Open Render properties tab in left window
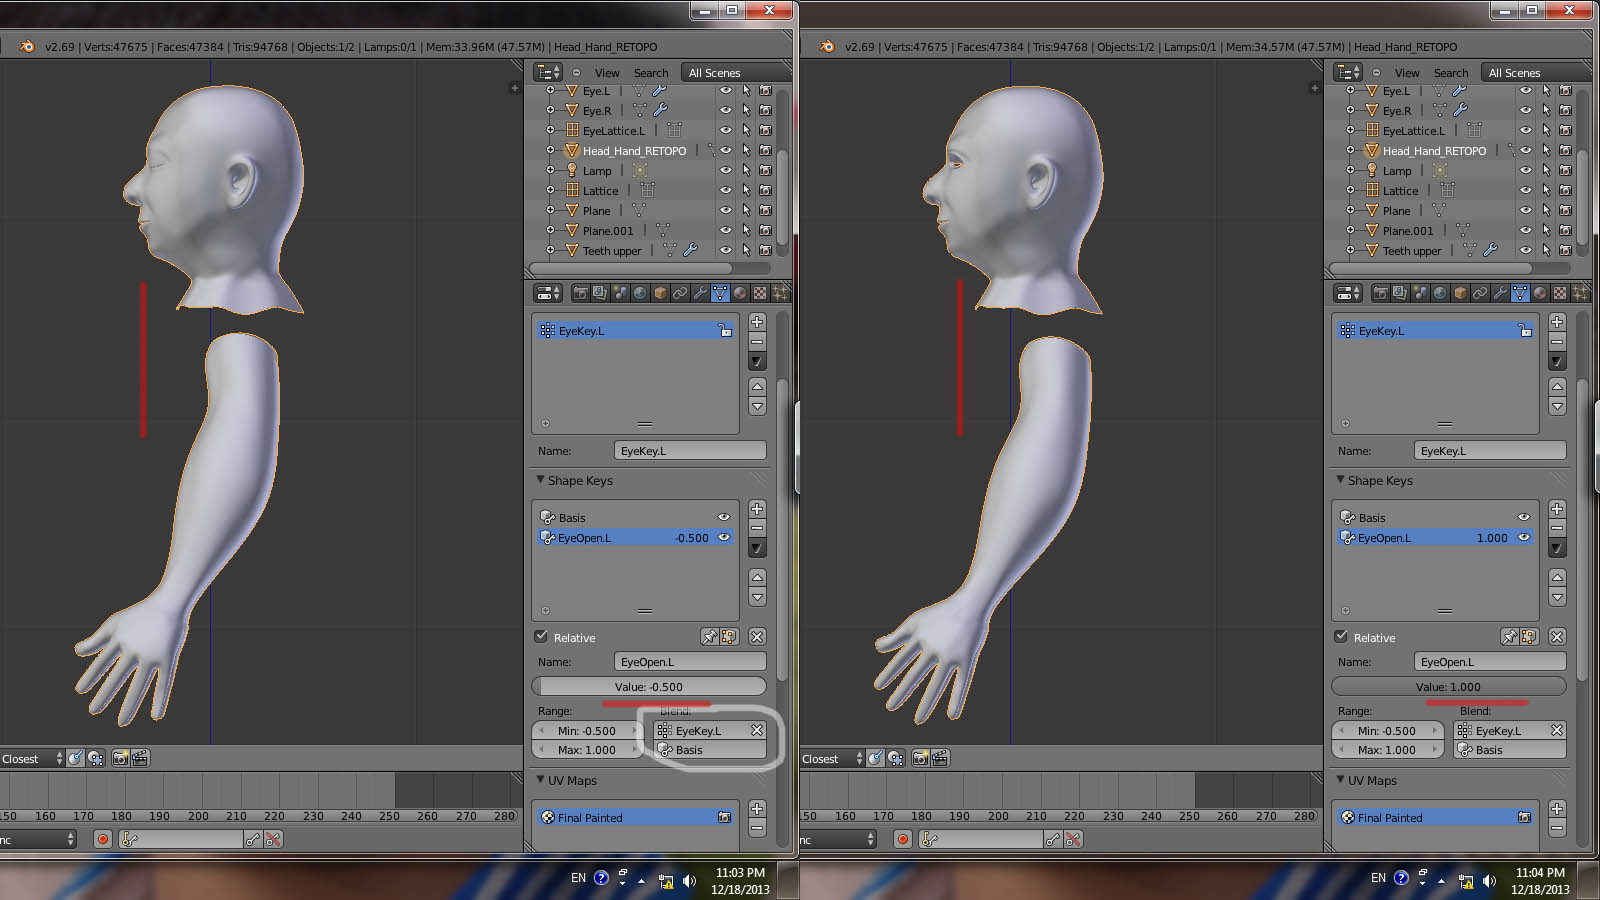Viewport: 1600px width, 900px height. (580, 293)
